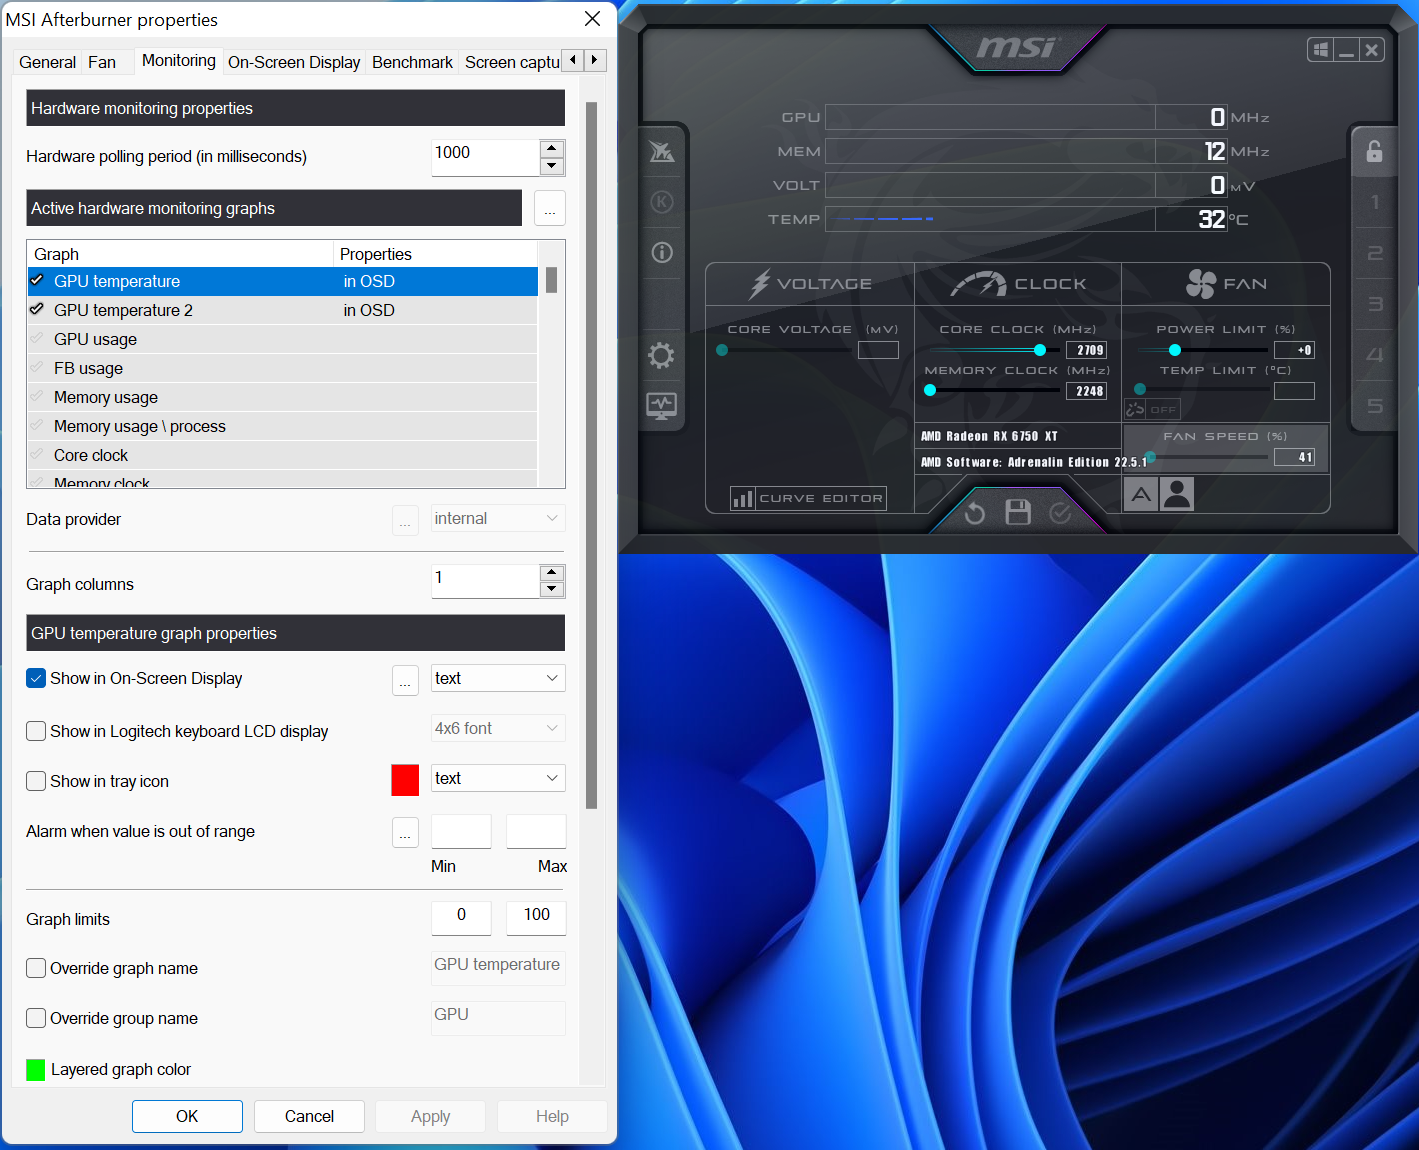1419x1150 pixels.
Task: Click ellipsis next to Active hardware monitoring graphs
Action: coord(550,208)
